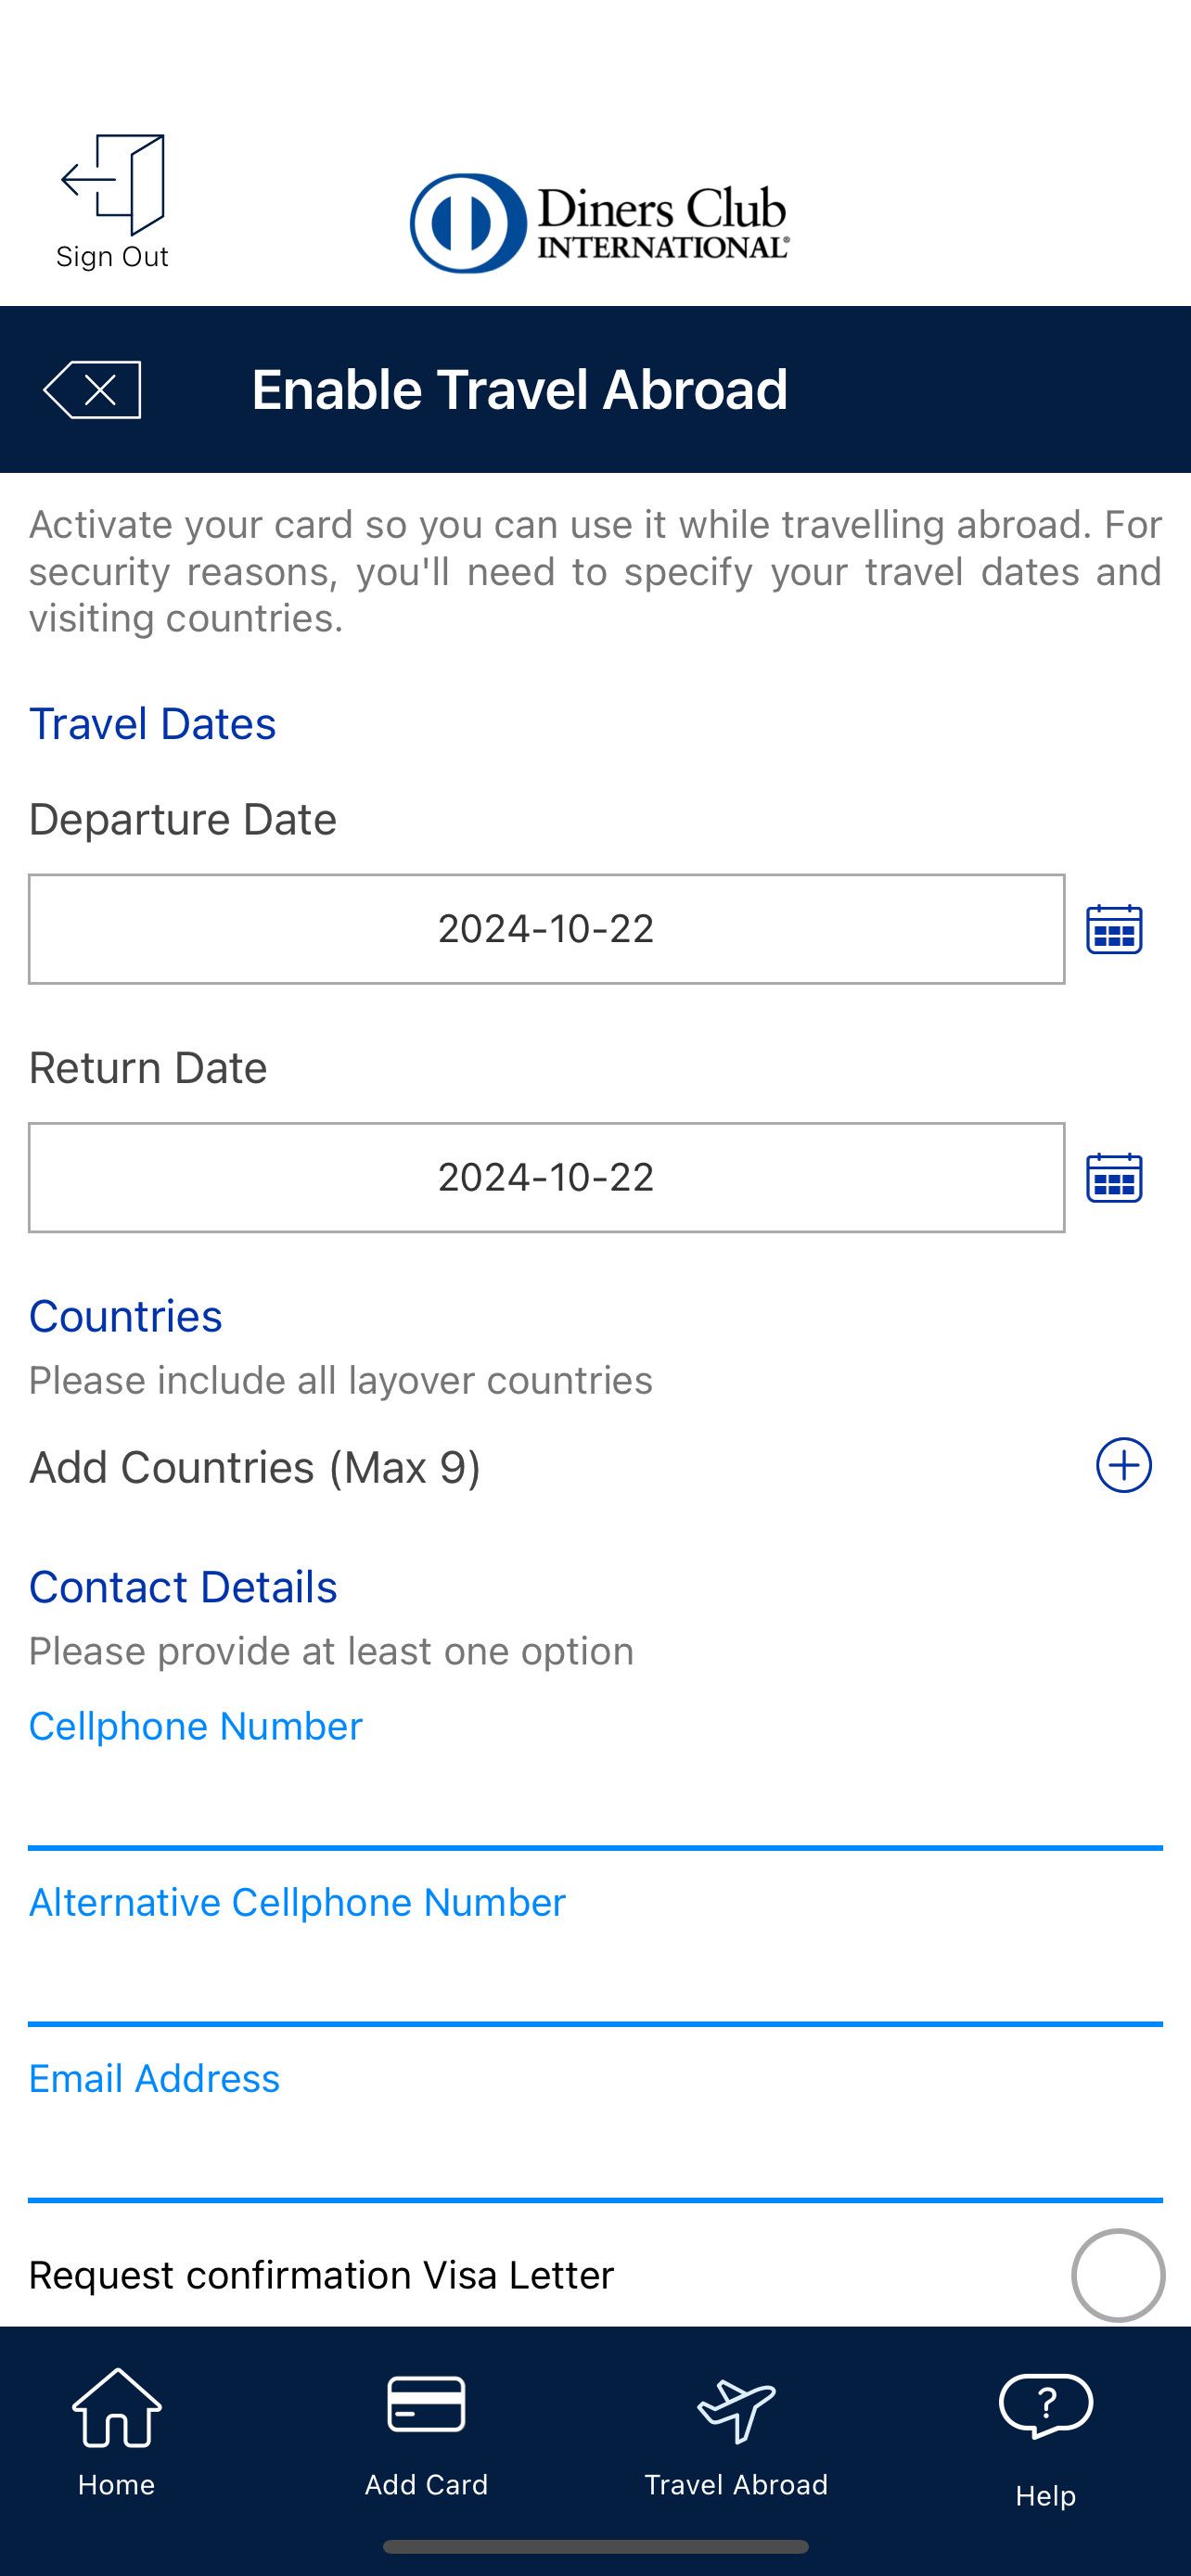Tap the back arrow beside Enable Travel Abroad

click(92, 390)
